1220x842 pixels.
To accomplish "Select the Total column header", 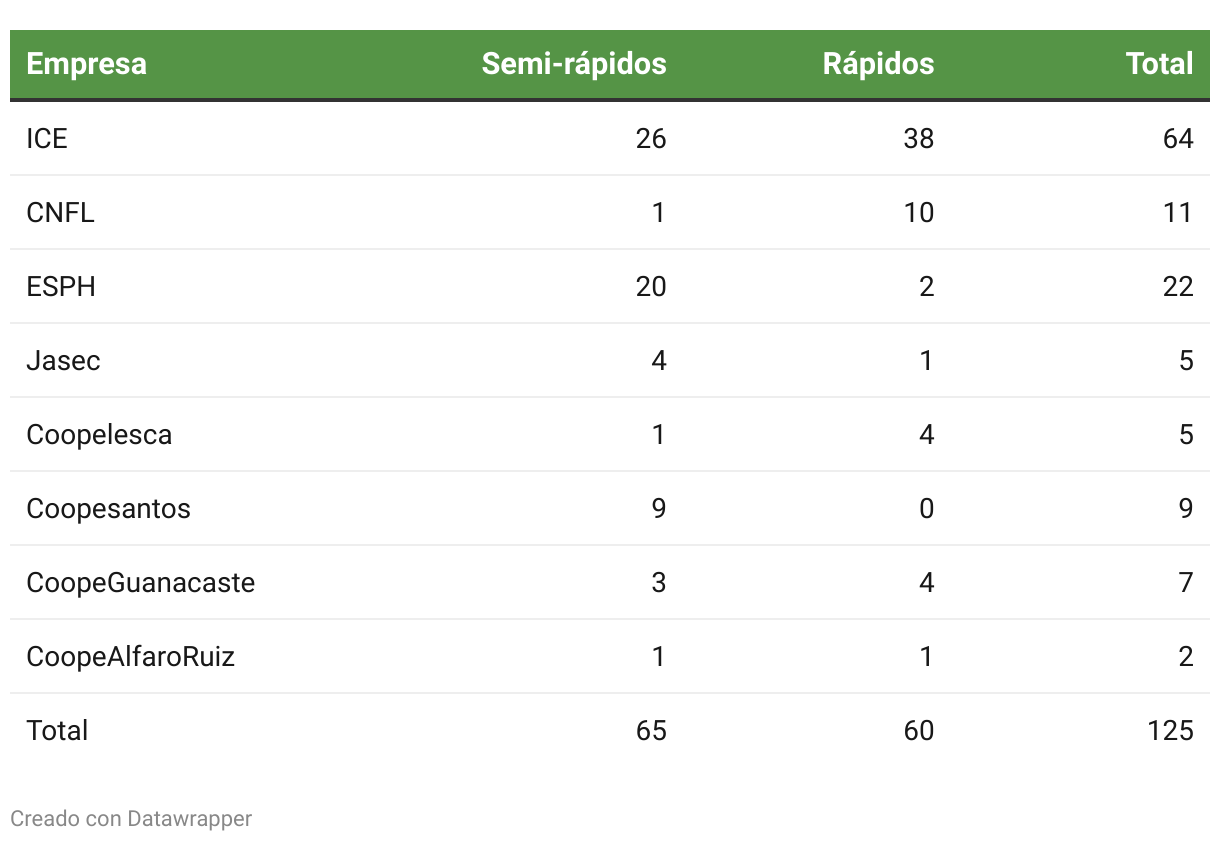I will pos(1159,64).
